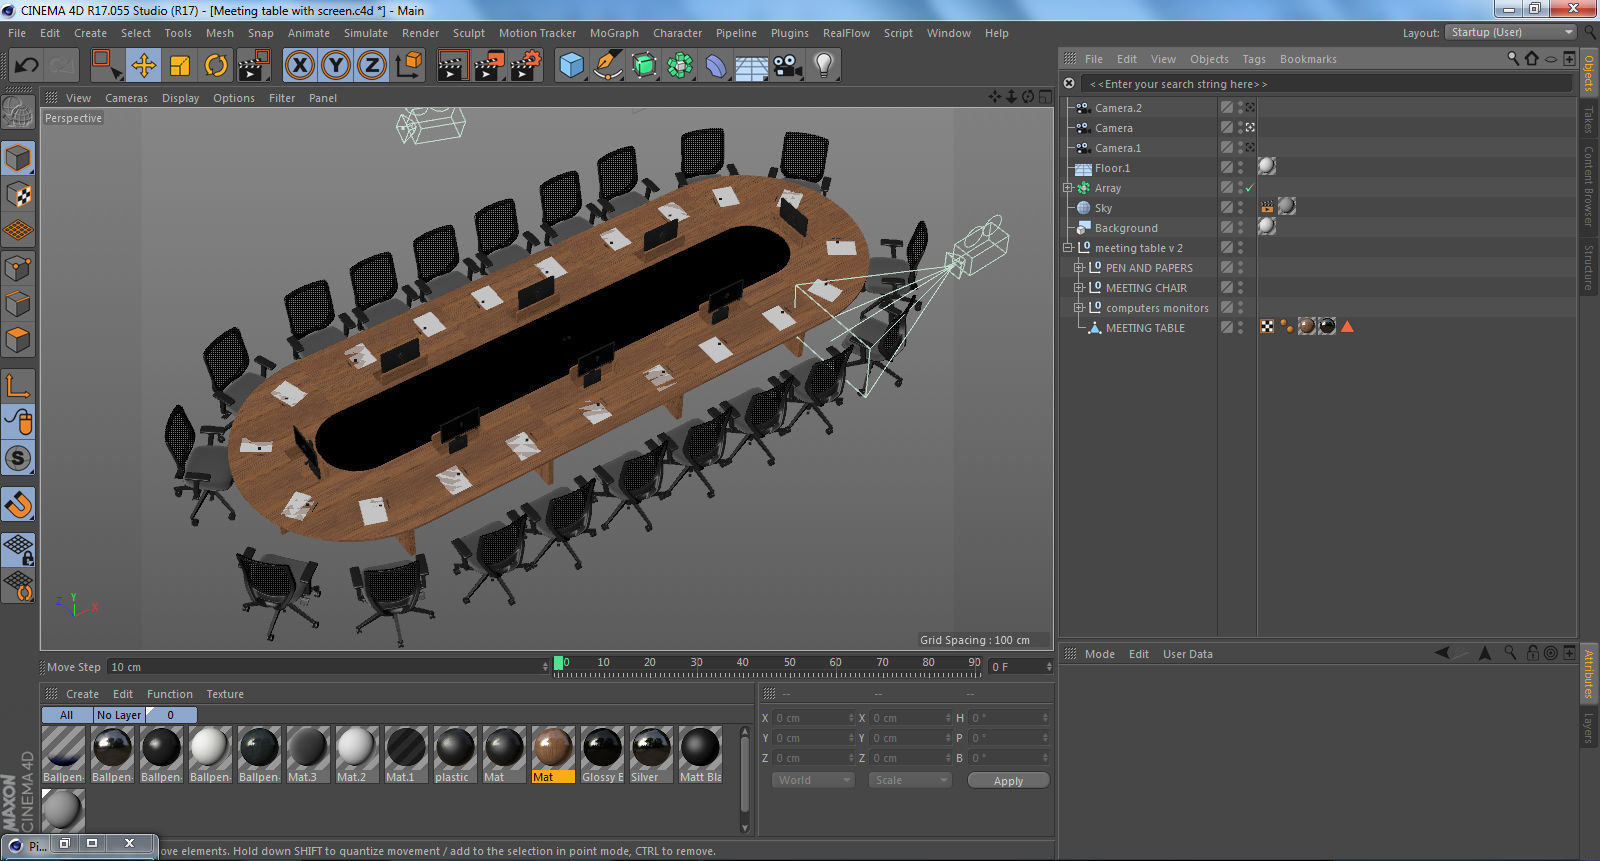Viewport: 1600px width, 861px height.
Task: Open the Edit Render Settings icon
Action: pyautogui.click(x=526, y=66)
